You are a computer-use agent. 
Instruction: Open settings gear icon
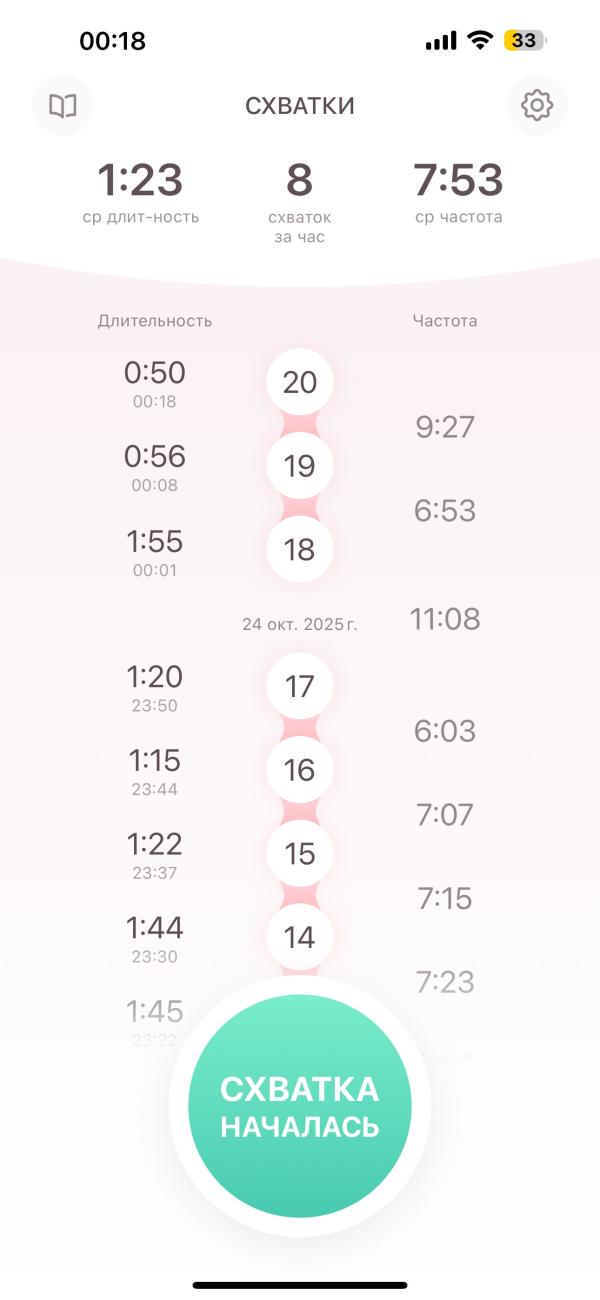537,105
